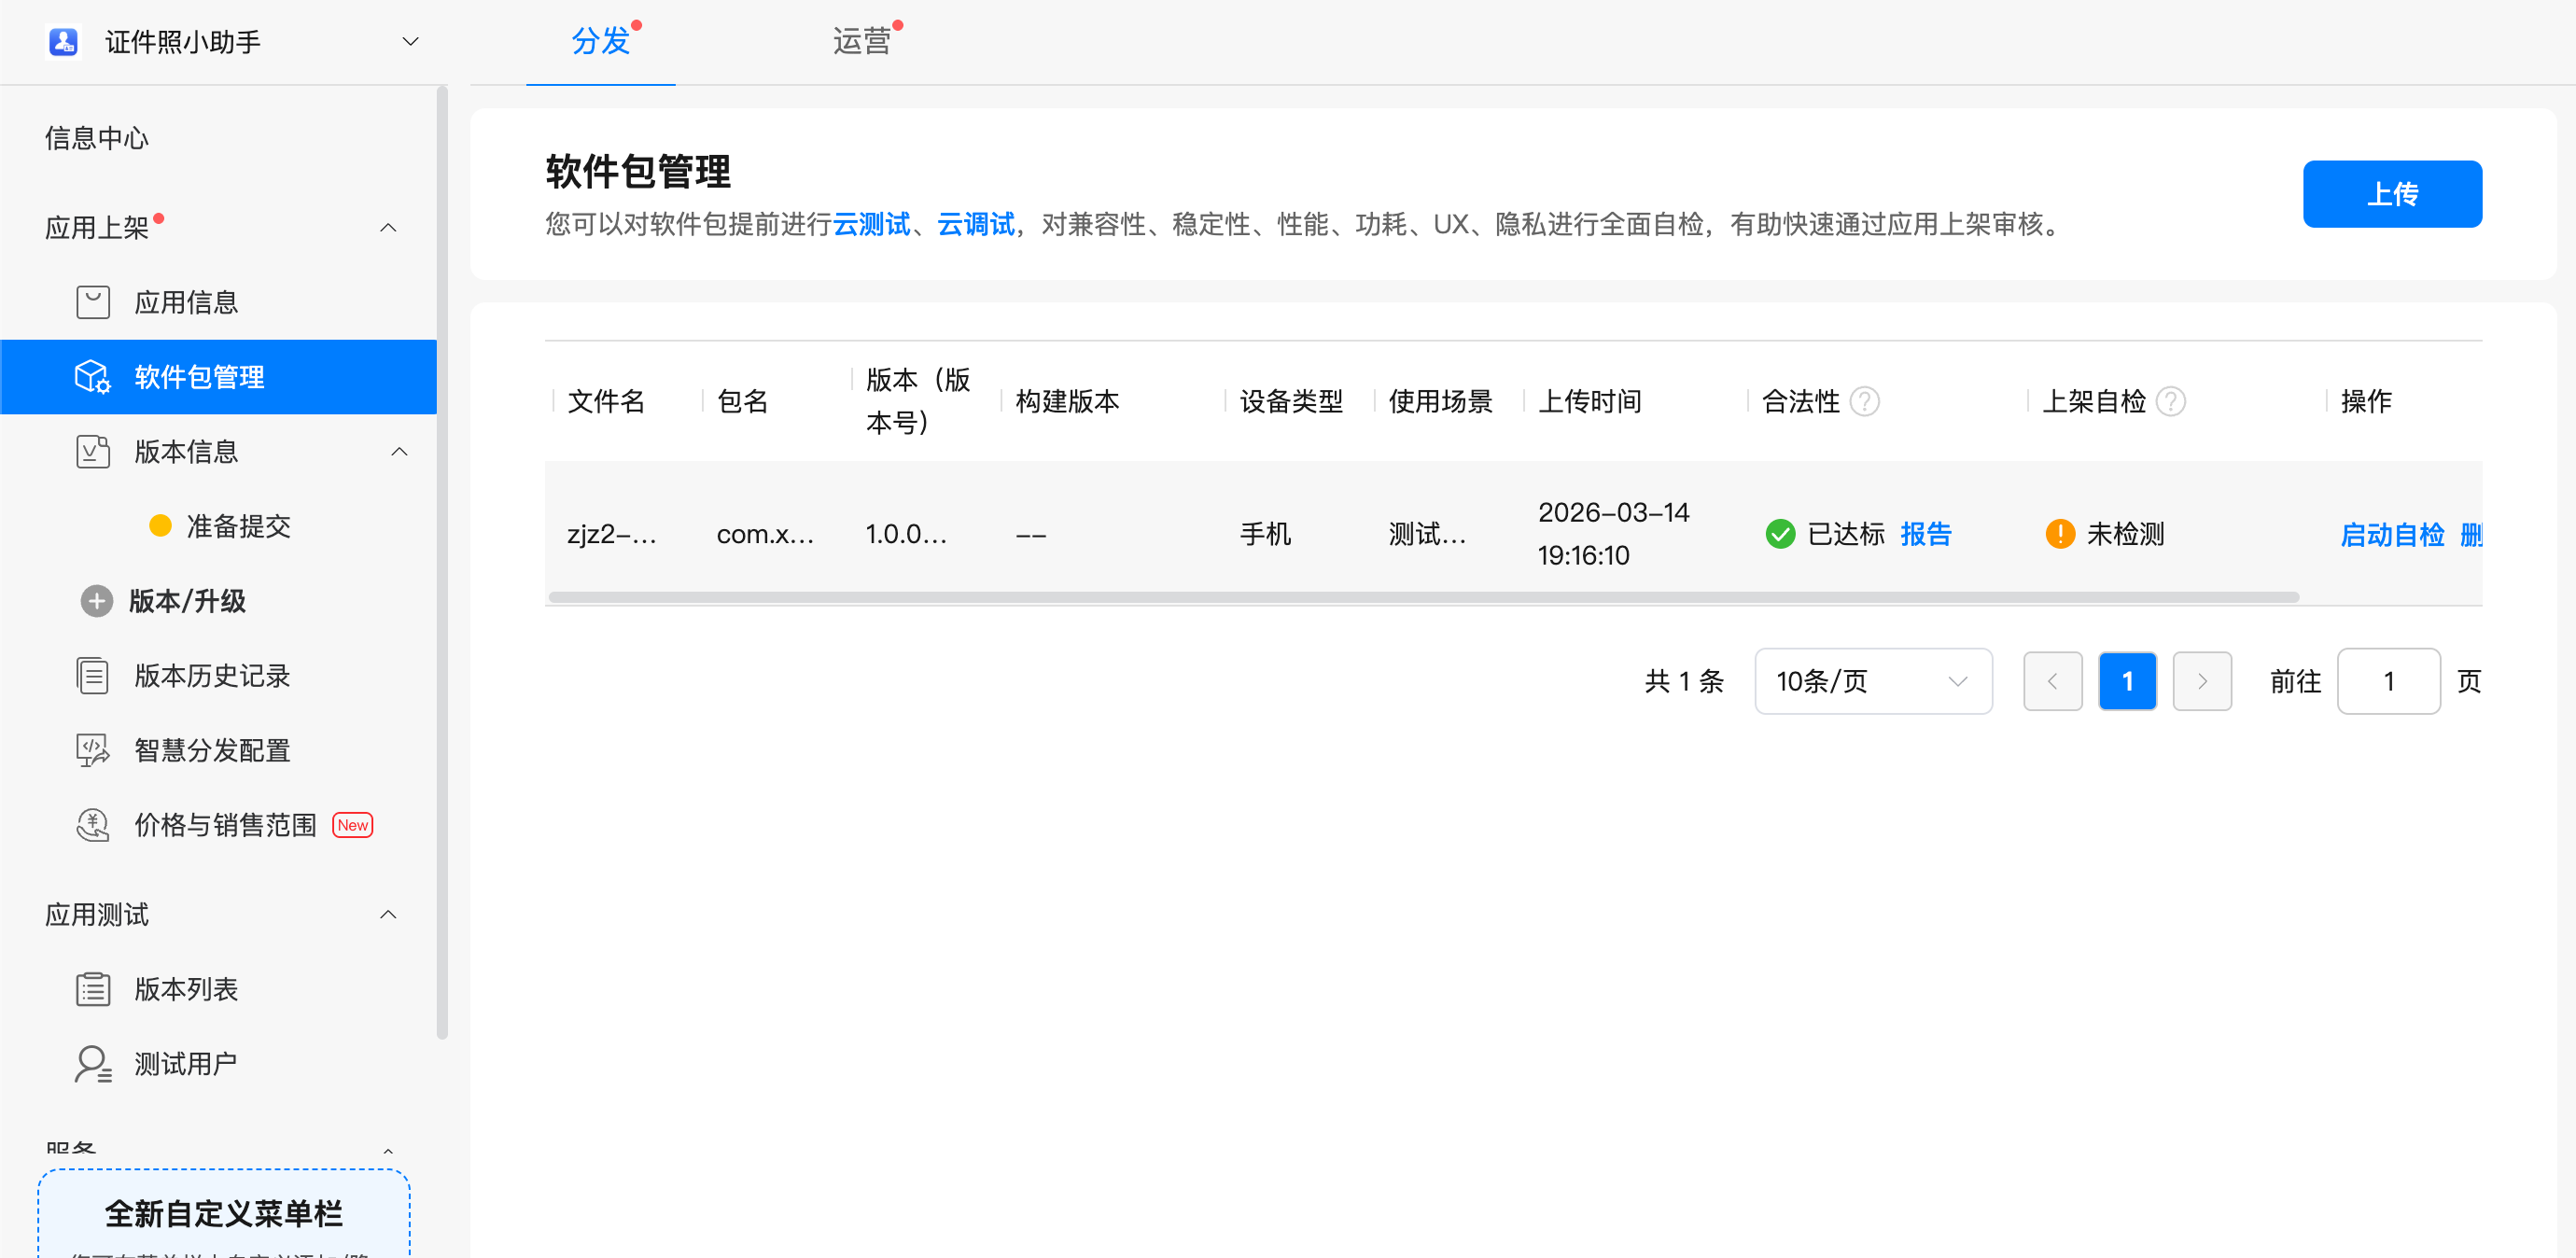2576x1258 pixels.
Task: Click the file name zjz2-… cell
Action: pyautogui.click(x=612, y=534)
